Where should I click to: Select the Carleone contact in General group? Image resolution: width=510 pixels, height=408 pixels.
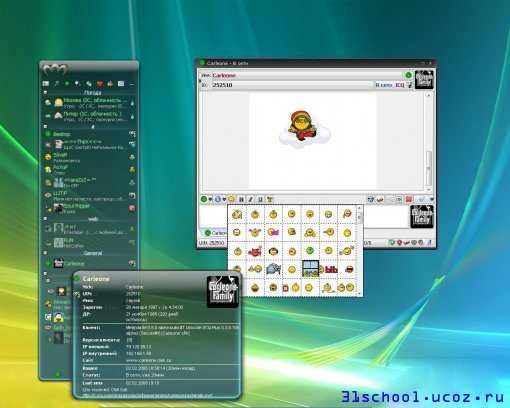(x=90, y=263)
